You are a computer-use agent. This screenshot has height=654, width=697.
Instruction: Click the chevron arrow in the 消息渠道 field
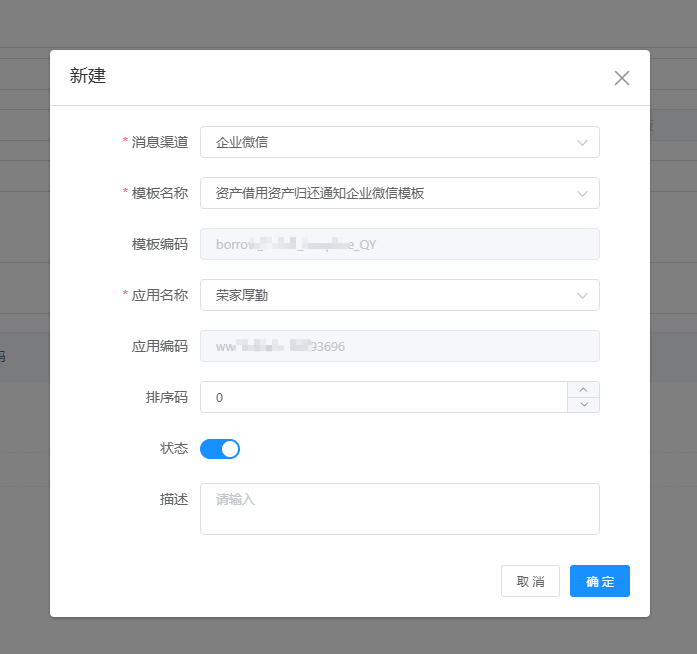click(x=583, y=143)
